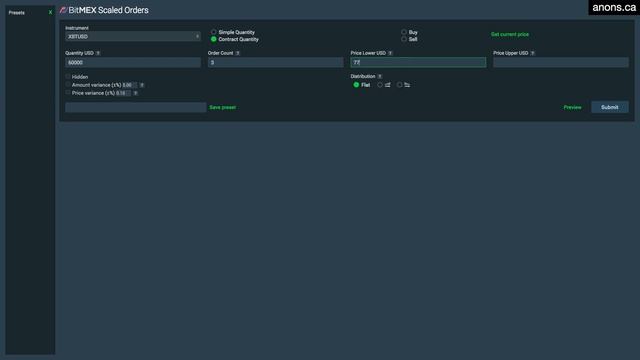Select the increasing distribution radio button
This screenshot has width=640, height=360.
pyautogui.click(x=380, y=85)
